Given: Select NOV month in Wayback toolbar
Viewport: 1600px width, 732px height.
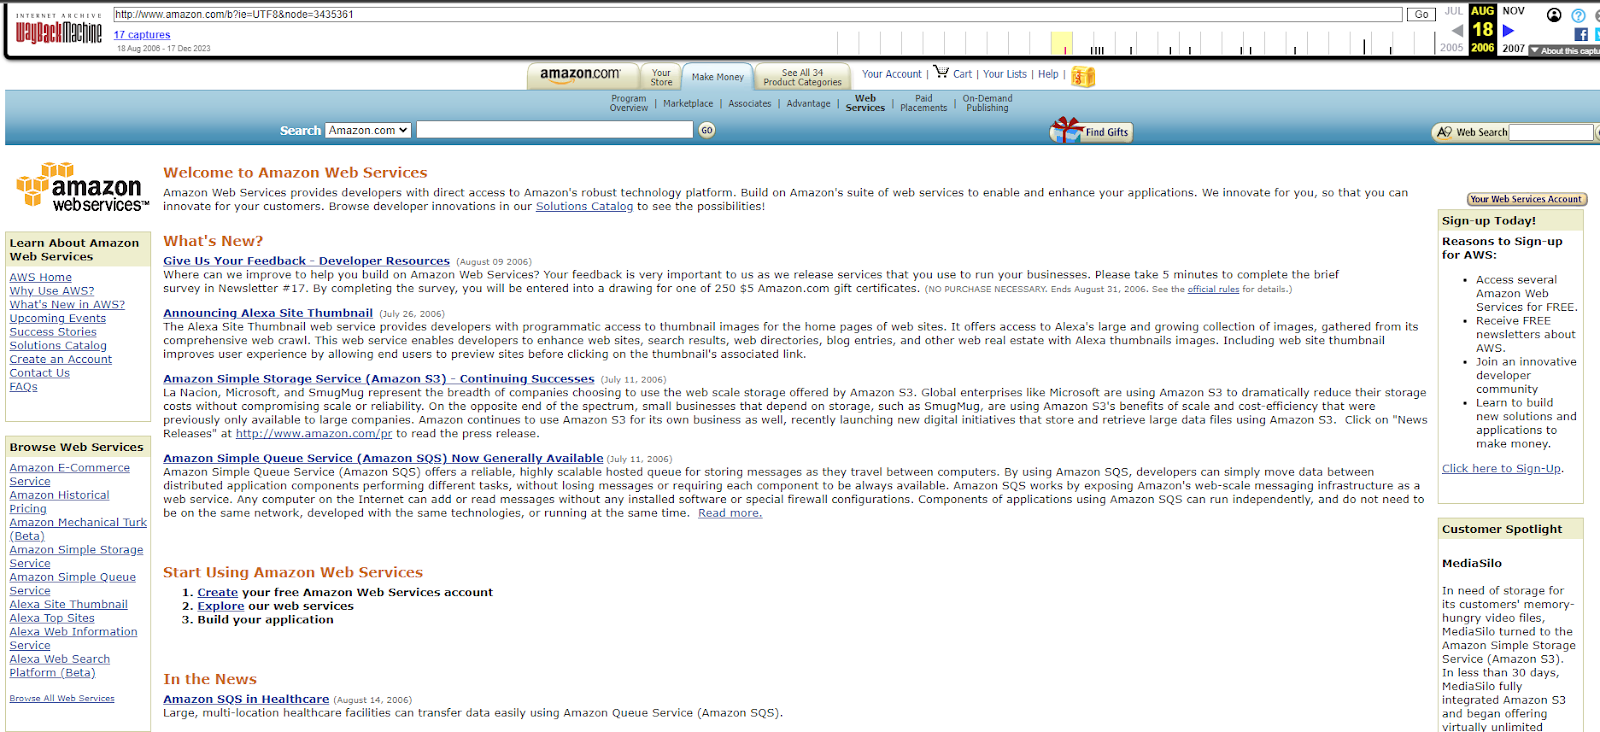Looking at the screenshot, I should 1514,11.
